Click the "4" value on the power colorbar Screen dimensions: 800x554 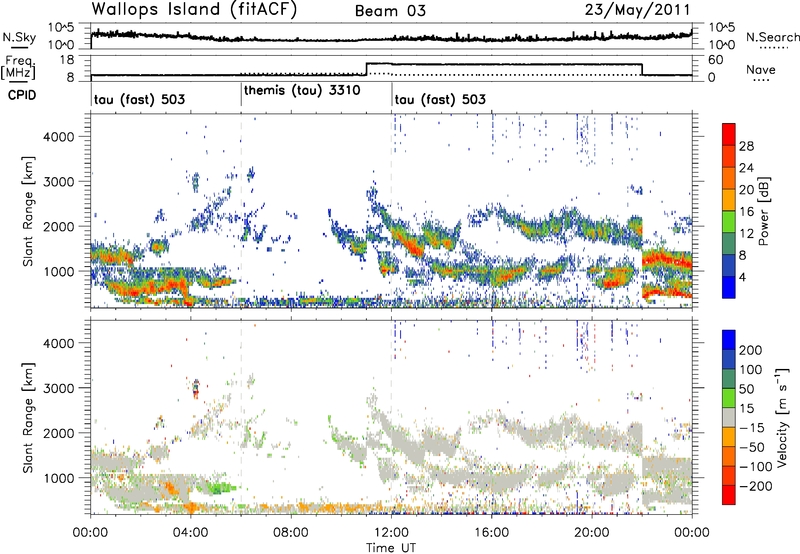(x=743, y=278)
